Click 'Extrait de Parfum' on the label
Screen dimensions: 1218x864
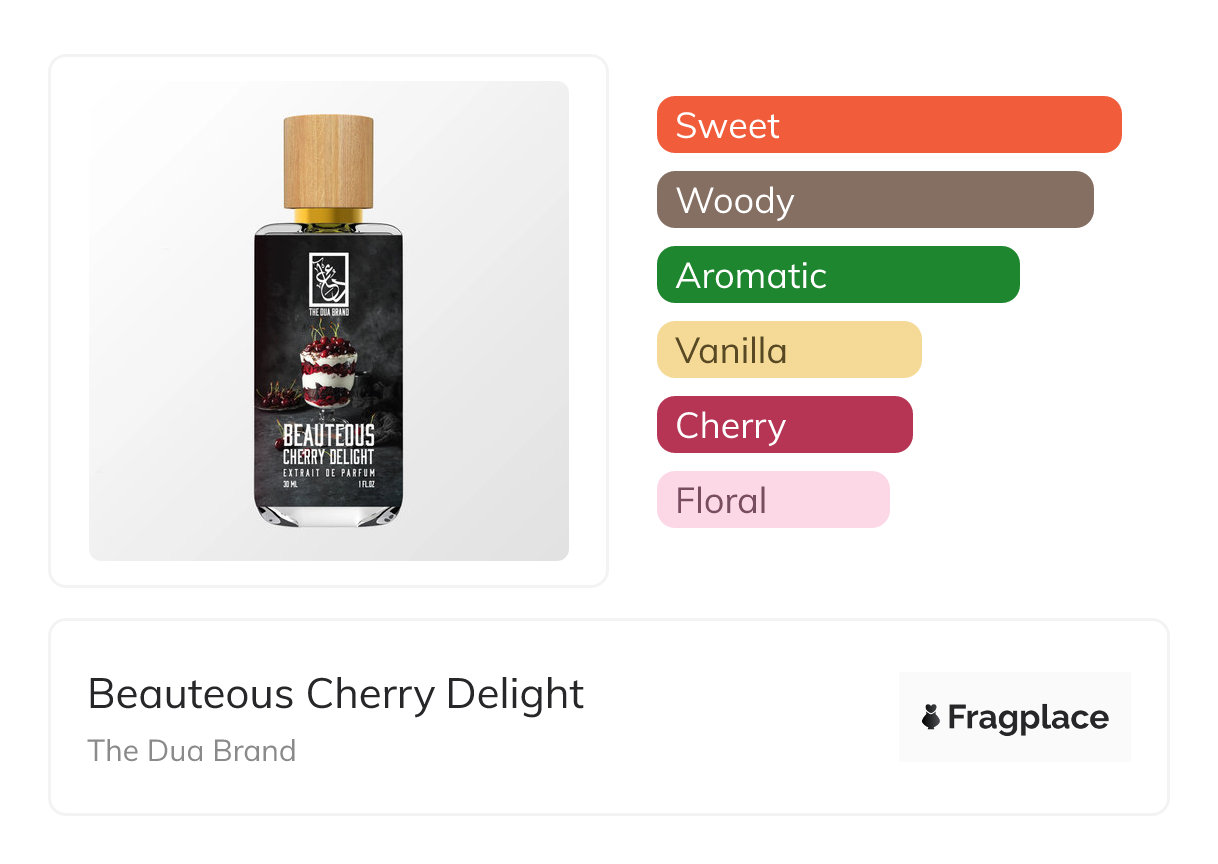coord(328,471)
